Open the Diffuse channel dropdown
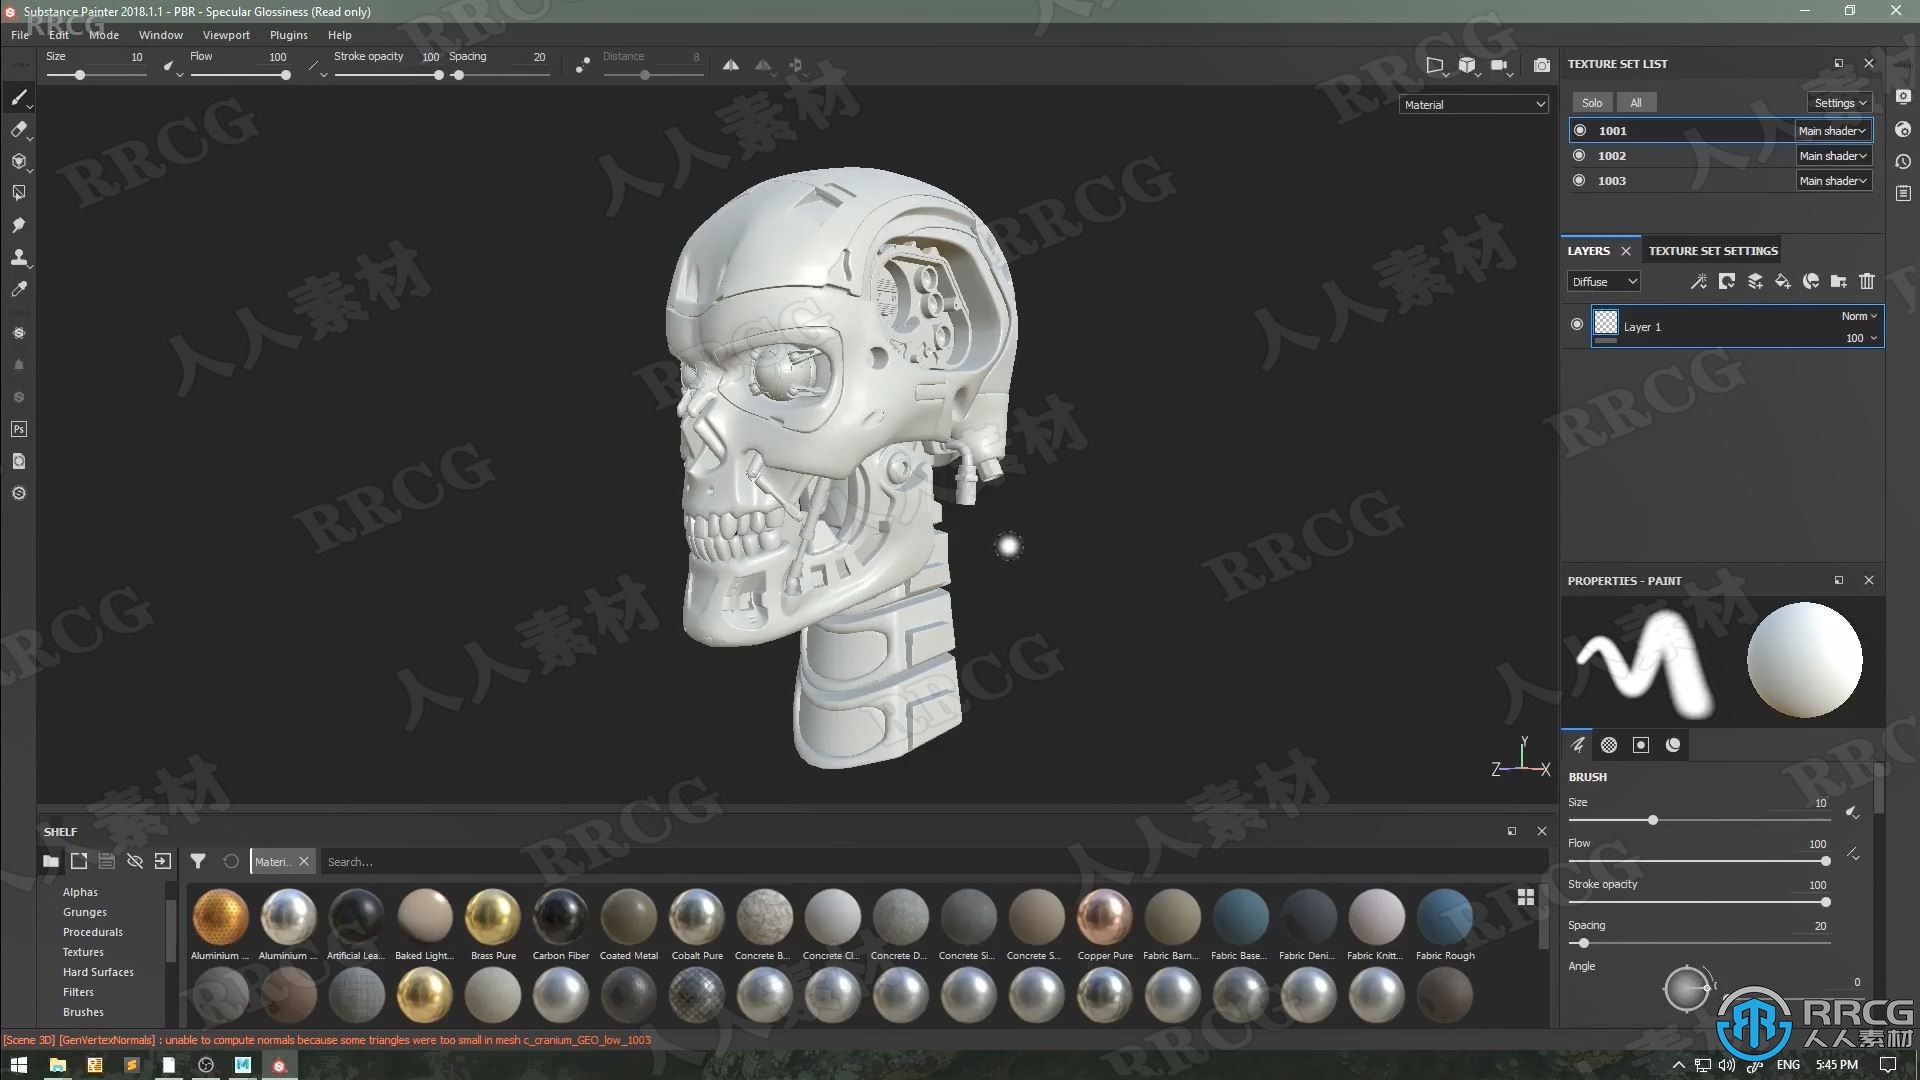 point(1603,282)
